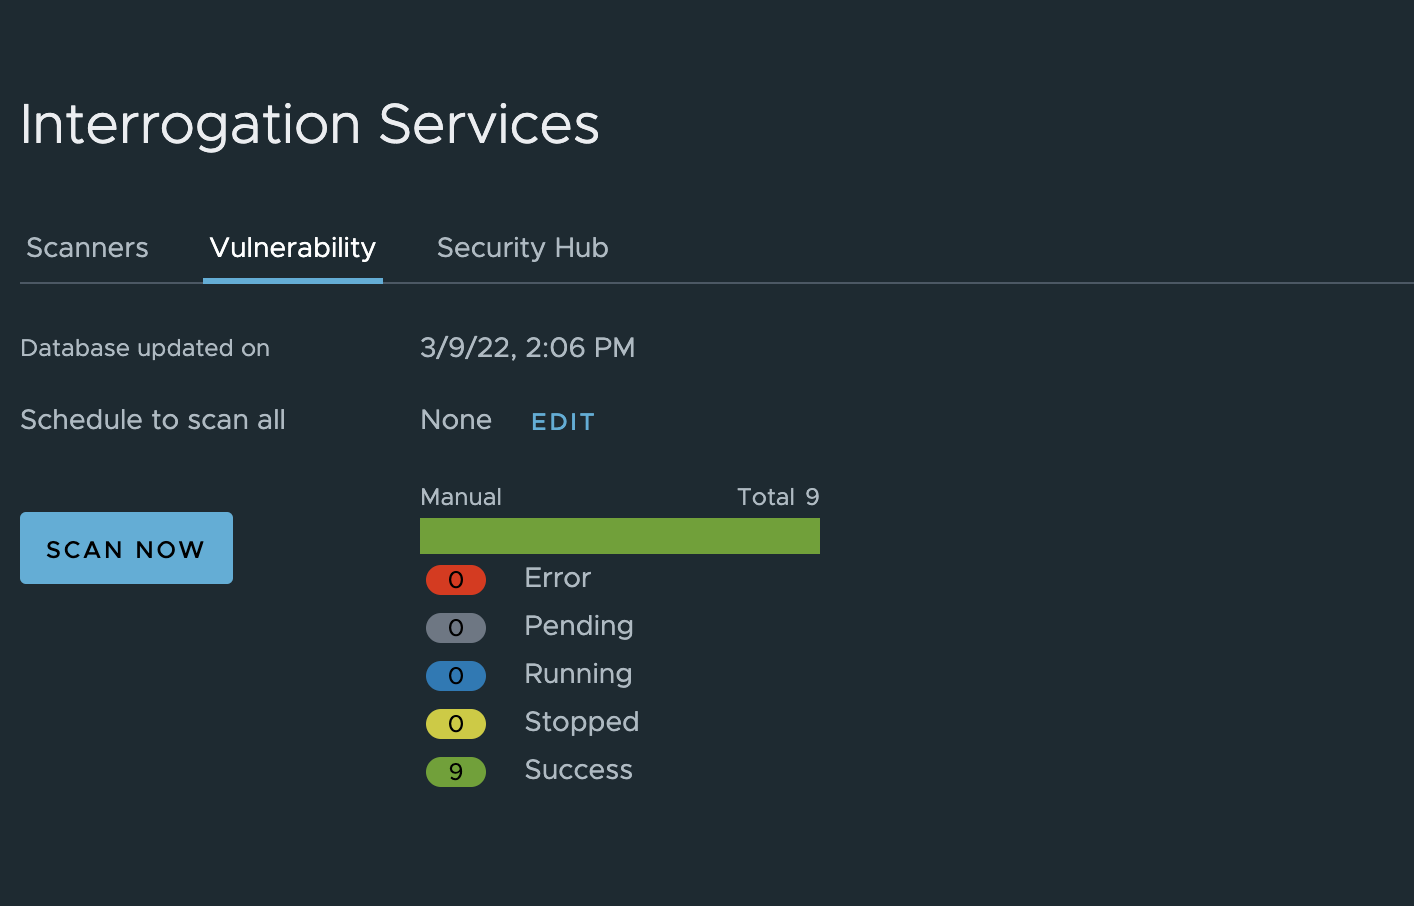Select the Error label in the legend
Viewport: 1414px width, 906px height.
[557, 578]
